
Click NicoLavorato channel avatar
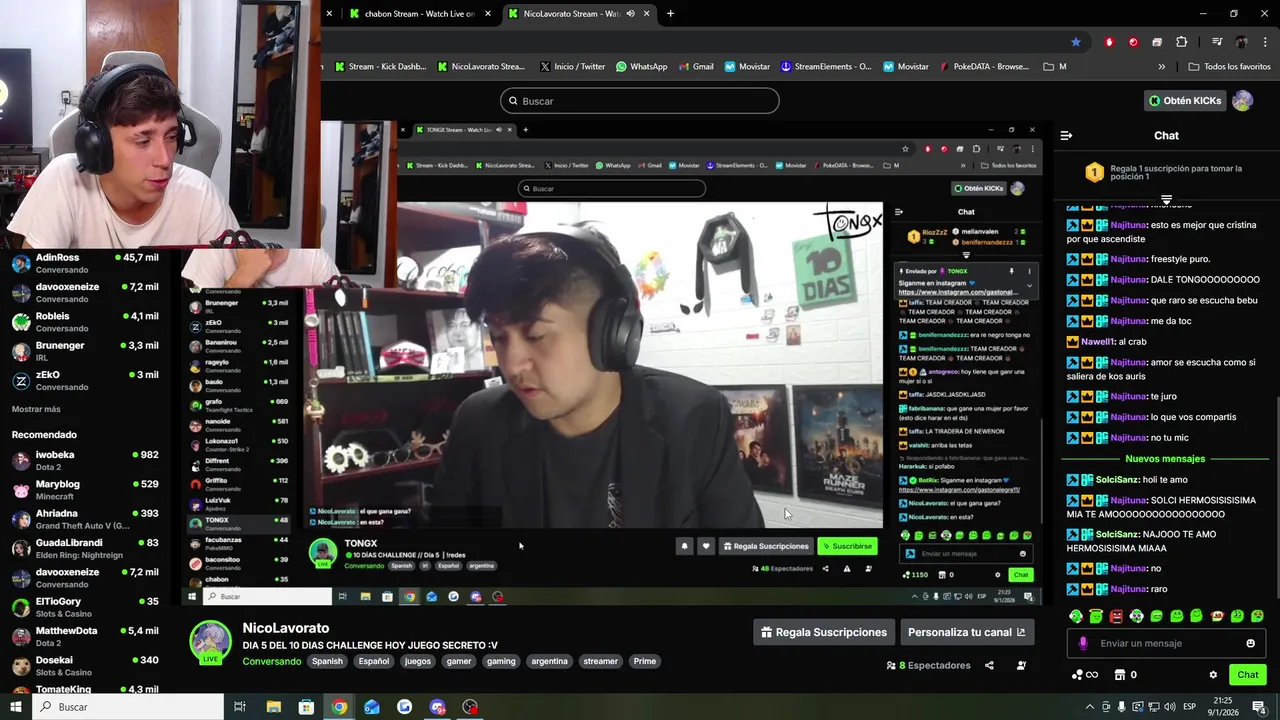click(x=211, y=641)
